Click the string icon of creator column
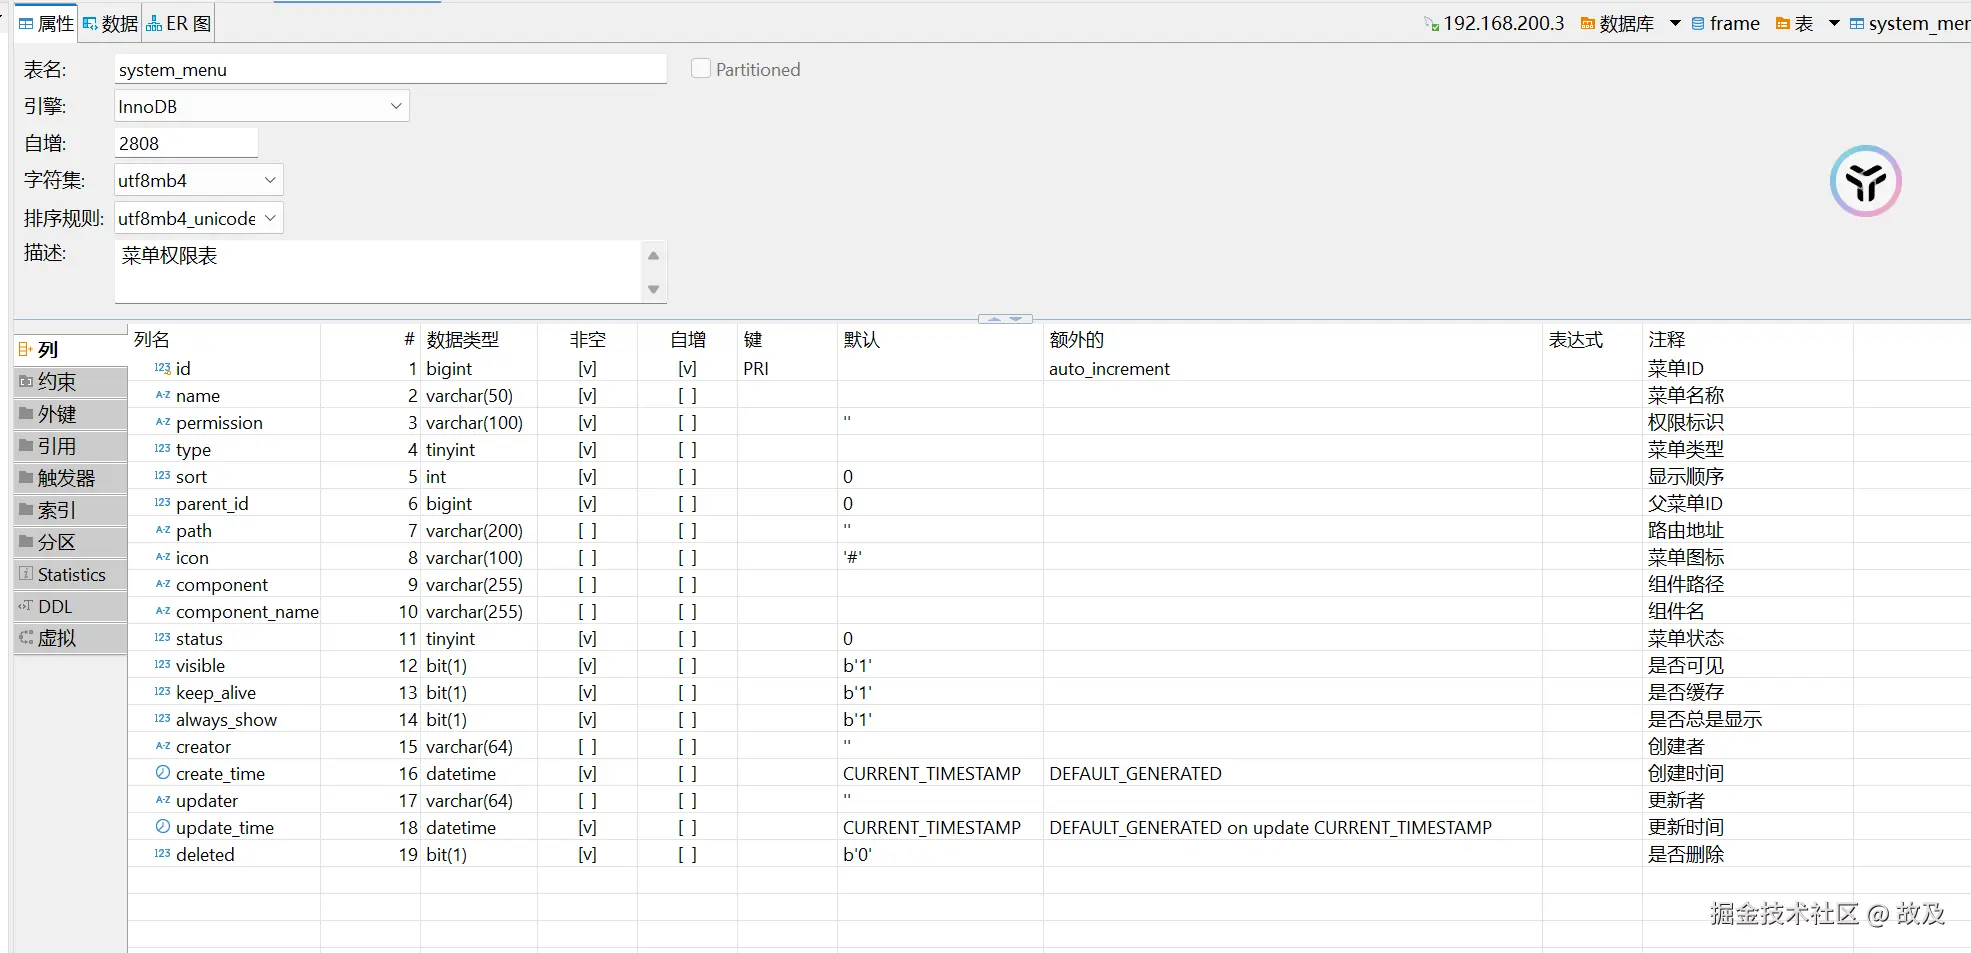 click(162, 746)
